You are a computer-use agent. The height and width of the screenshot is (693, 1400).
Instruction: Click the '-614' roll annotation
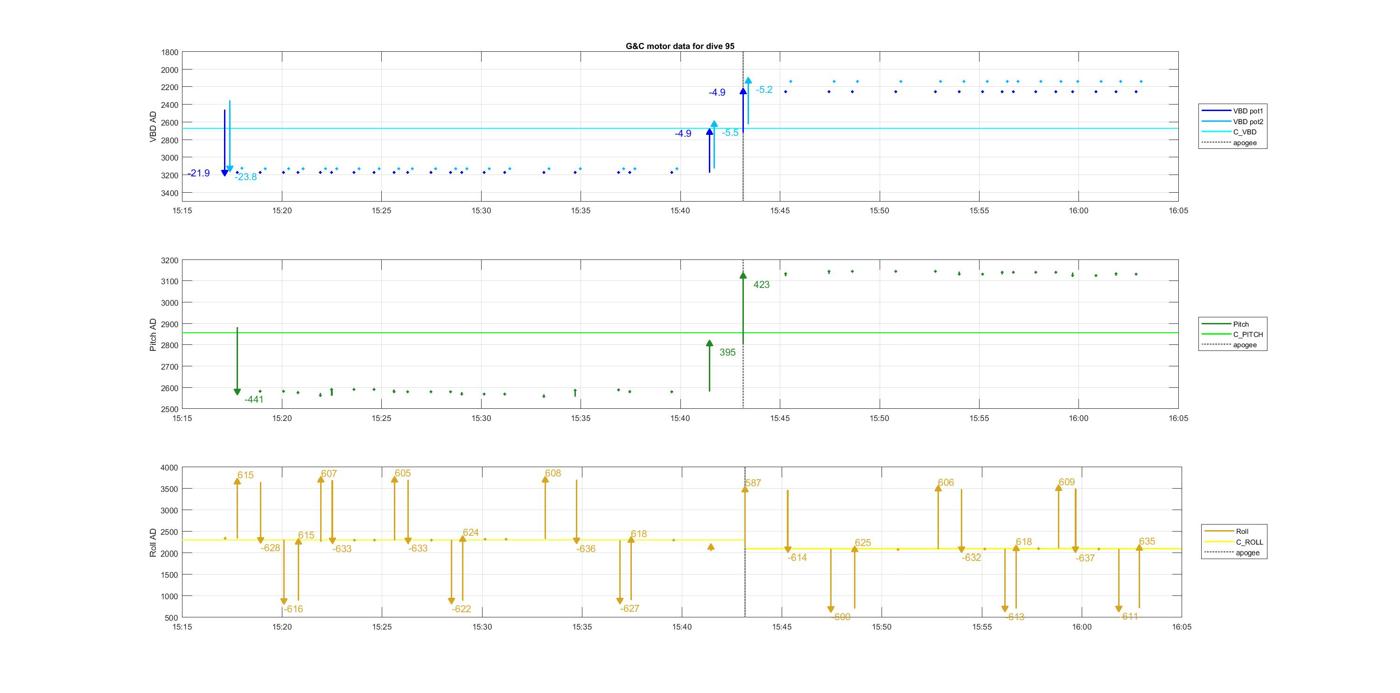click(x=797, y=558)
